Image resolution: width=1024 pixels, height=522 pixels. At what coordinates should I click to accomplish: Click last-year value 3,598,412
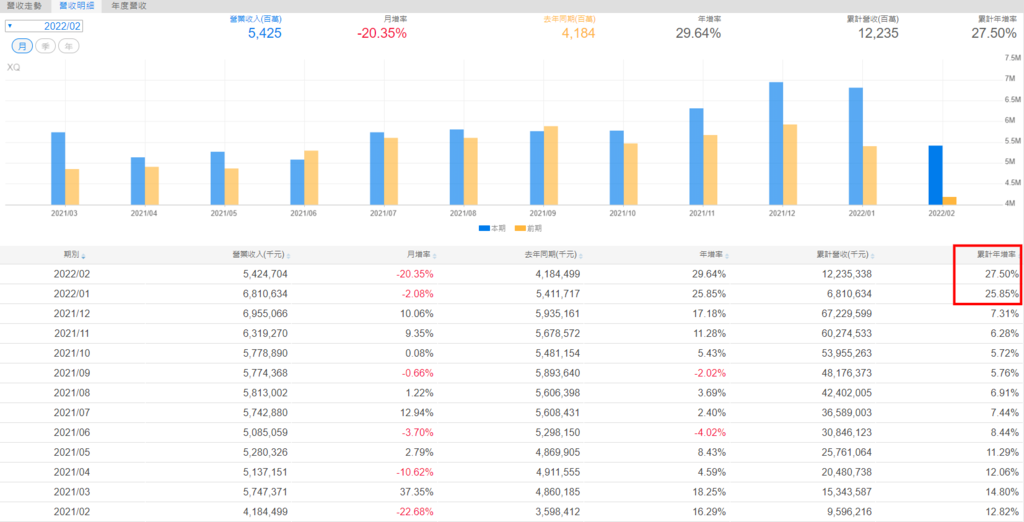[557, 512]
